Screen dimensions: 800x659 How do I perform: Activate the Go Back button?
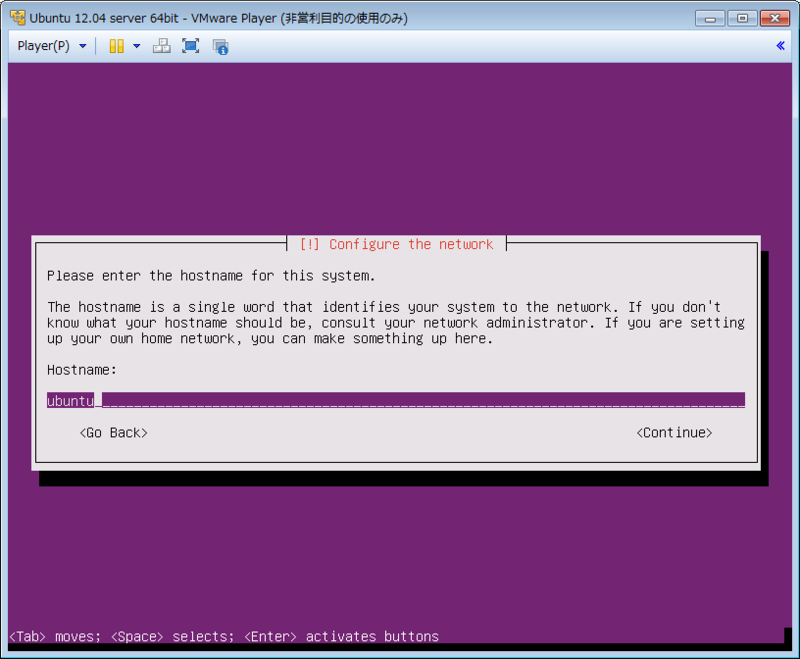click(113, 433)
